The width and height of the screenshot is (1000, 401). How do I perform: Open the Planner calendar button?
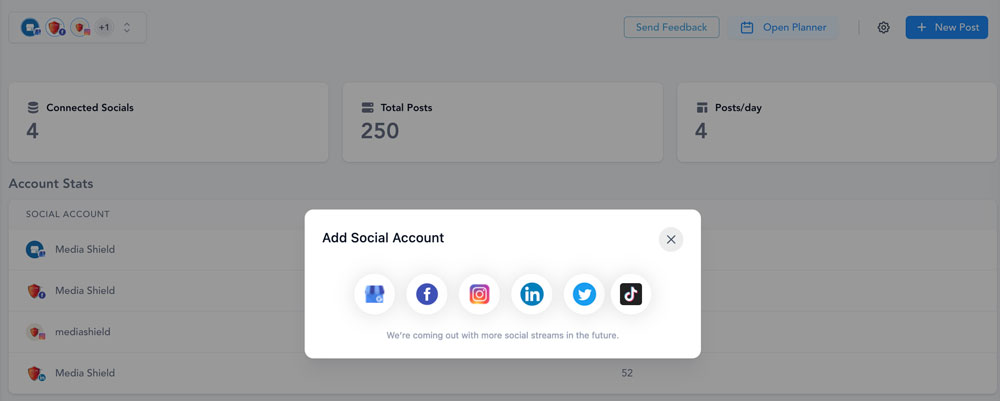click(784, 28)
